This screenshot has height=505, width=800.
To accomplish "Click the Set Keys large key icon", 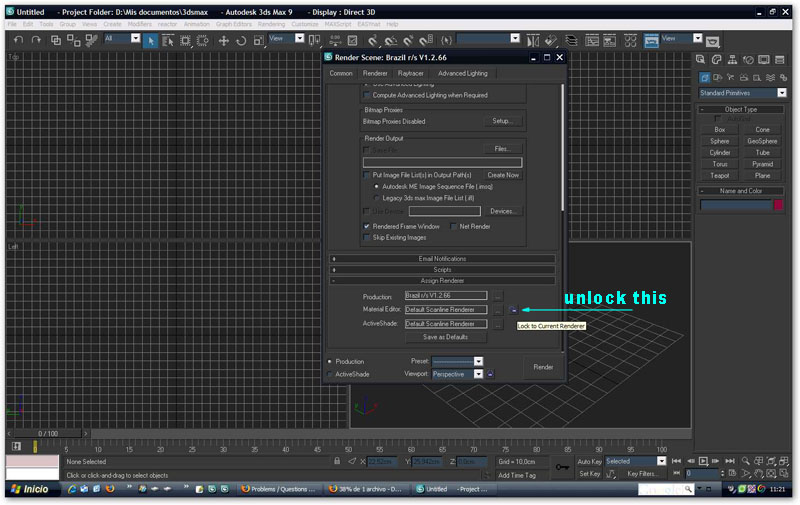I will coord(562,467).
